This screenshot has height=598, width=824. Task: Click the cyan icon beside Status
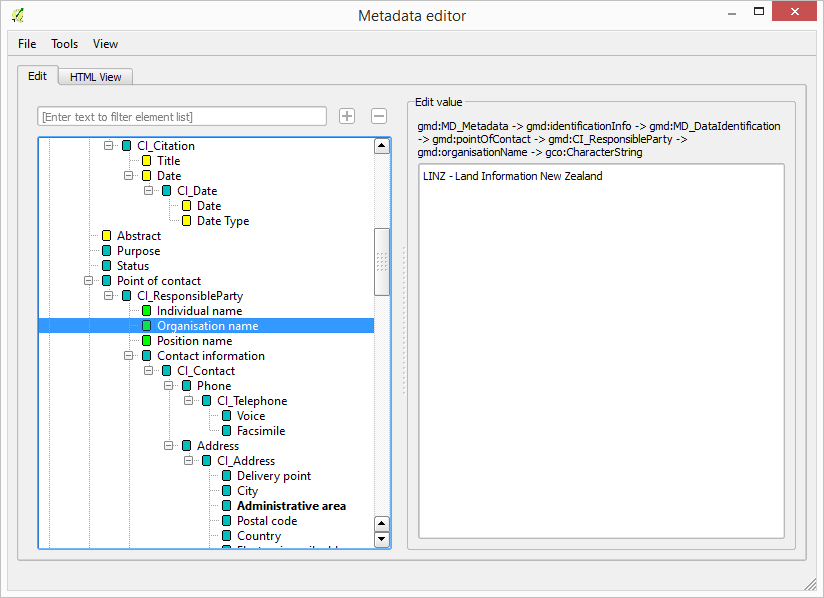click(107, 266)
